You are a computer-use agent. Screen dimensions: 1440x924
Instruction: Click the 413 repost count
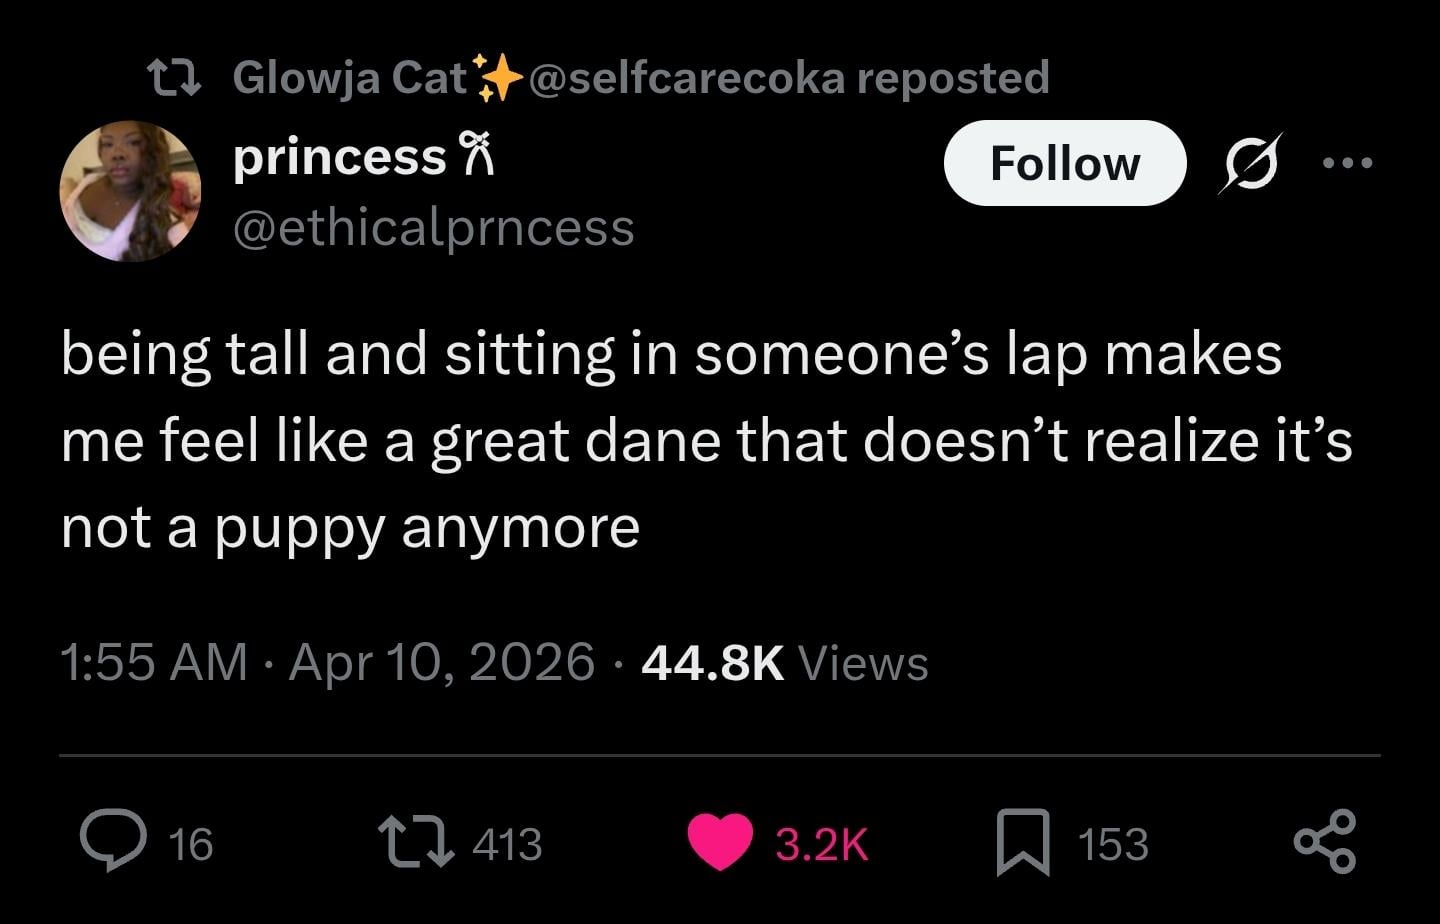tap(507, 844)
